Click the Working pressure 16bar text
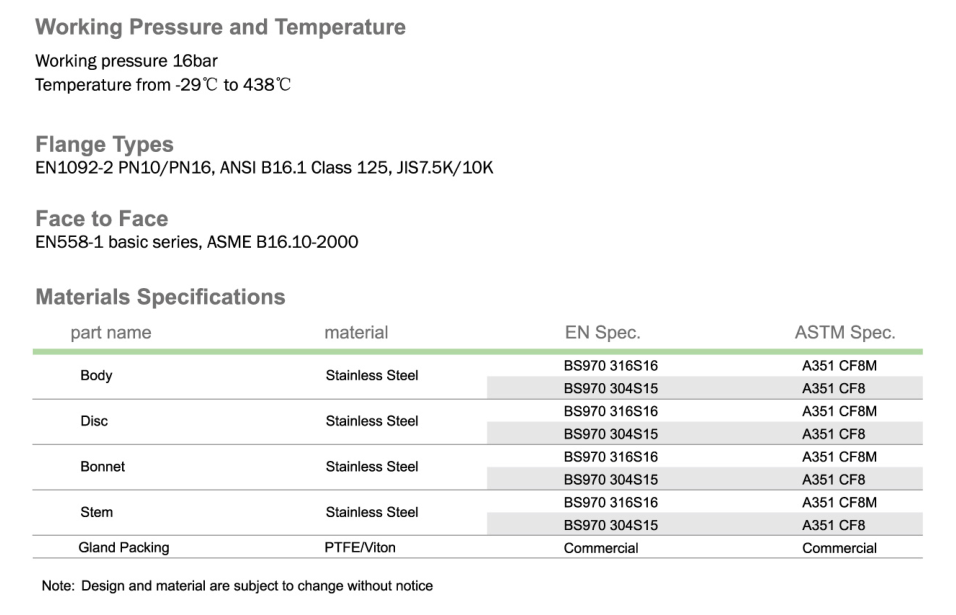Screen dimensions: 956x615 coord(126,61)
